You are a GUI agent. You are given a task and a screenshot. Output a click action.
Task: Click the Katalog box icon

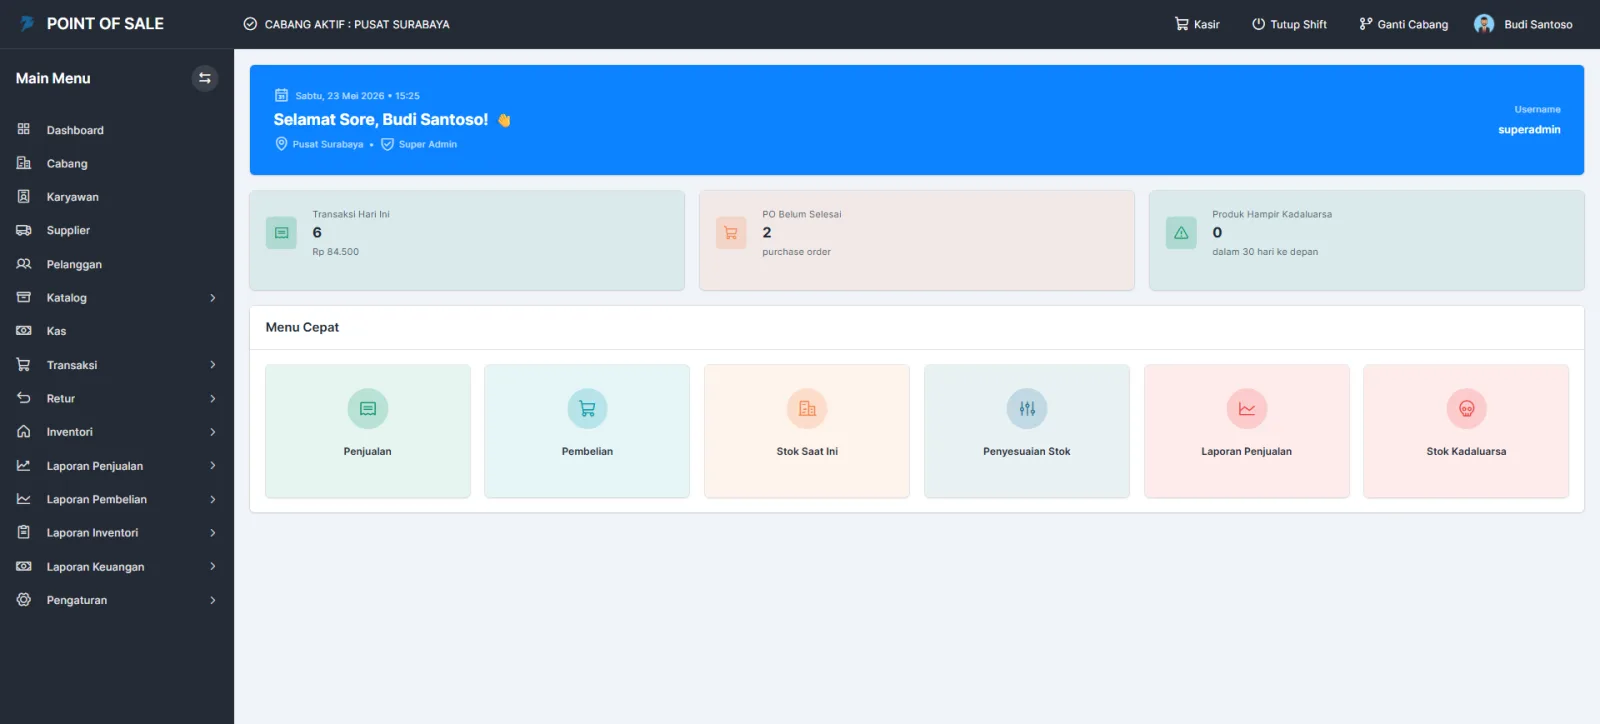24,297
